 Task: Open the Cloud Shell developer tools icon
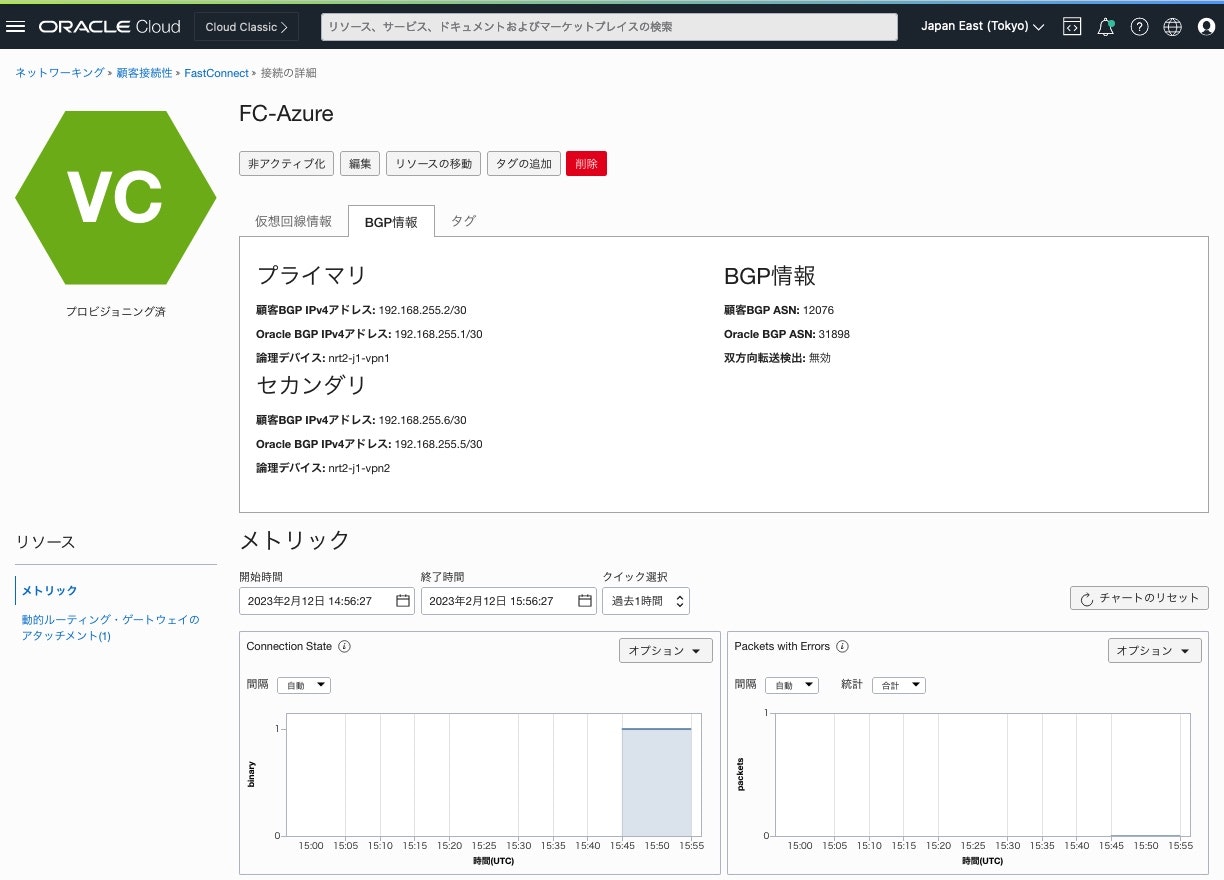(1071, 27)
